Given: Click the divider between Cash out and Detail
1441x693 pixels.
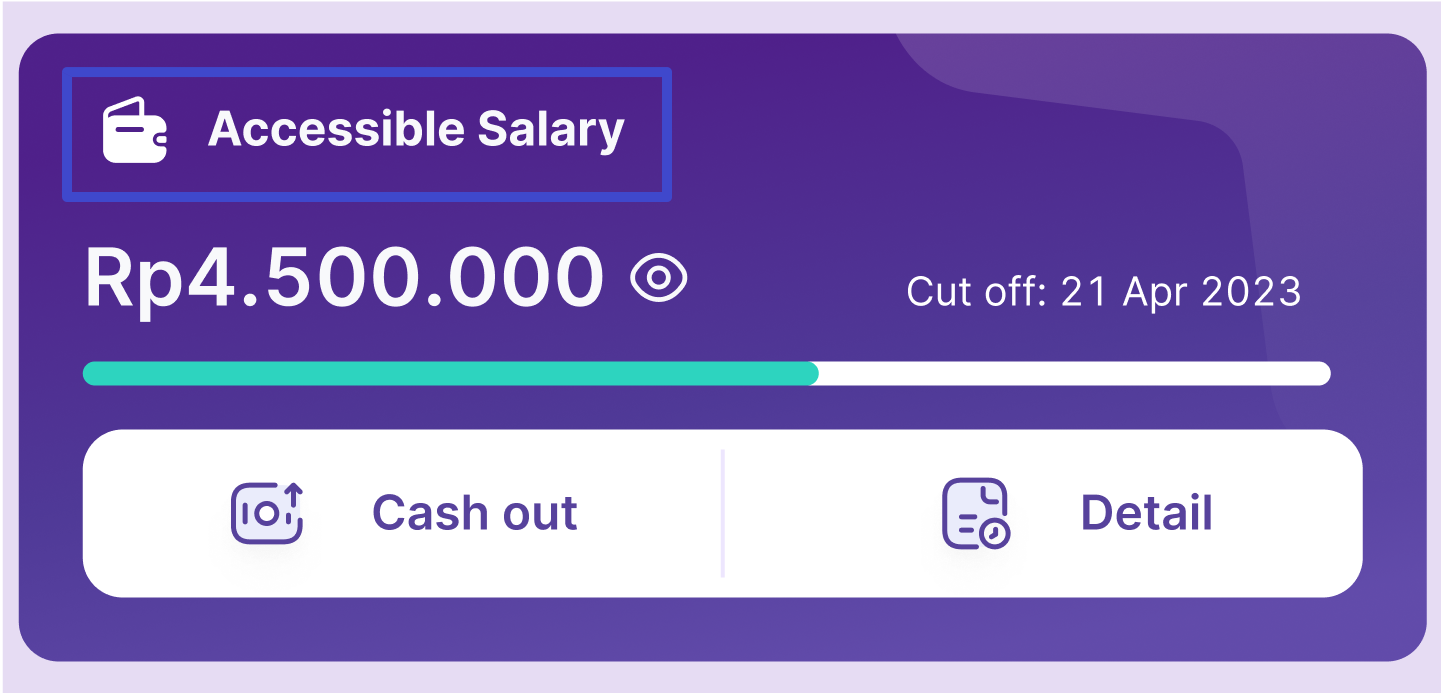Looking at the screenshot, I should pos(722,513).
